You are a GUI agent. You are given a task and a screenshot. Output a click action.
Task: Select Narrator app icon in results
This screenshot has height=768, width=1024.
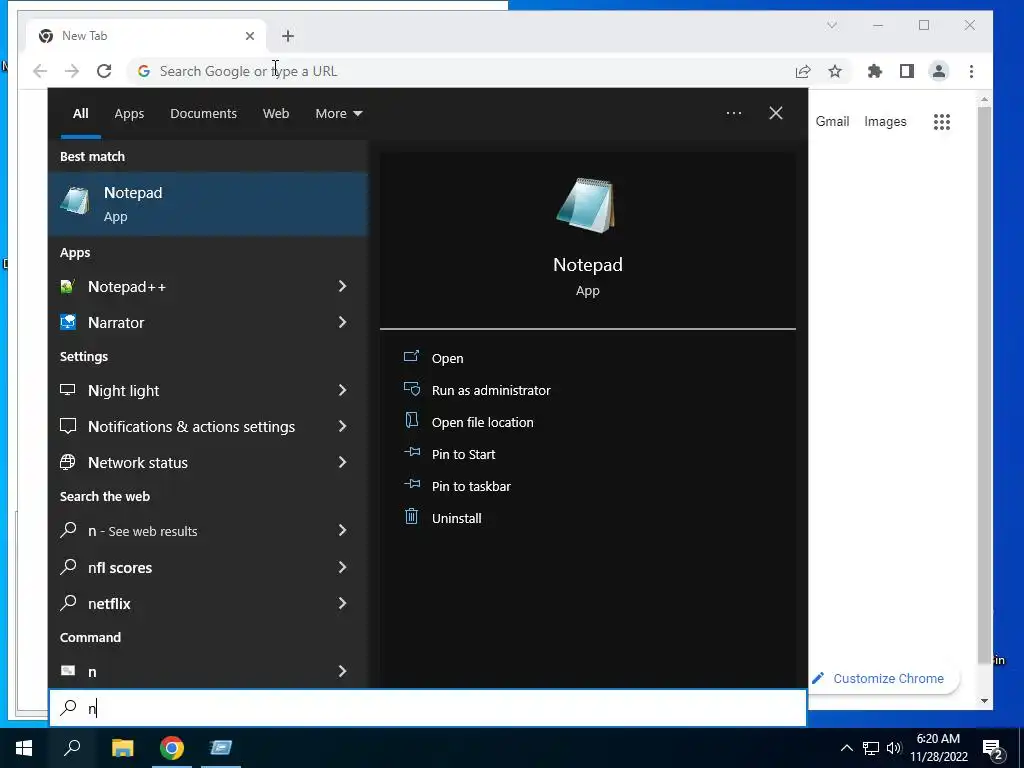coord(67,322)
